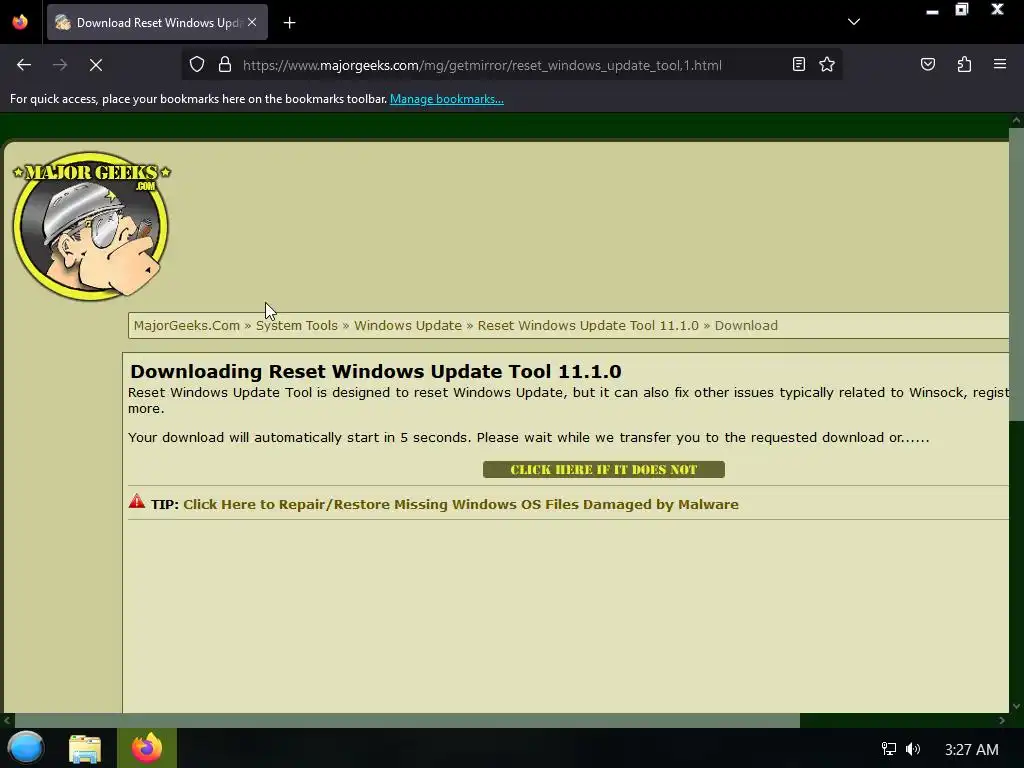Open System Tools breadcrumb link

pos(296,325)
